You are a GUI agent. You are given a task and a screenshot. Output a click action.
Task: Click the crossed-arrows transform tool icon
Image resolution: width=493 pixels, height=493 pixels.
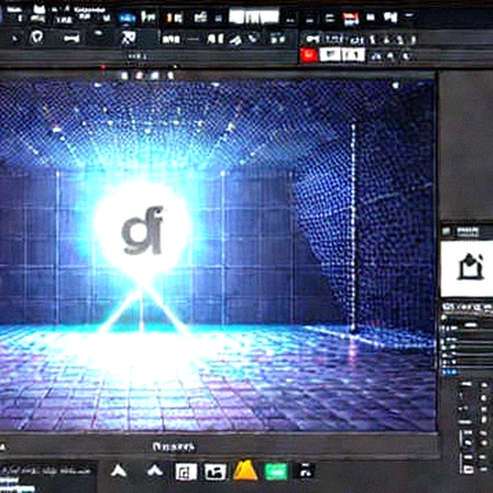pos(128,38)
